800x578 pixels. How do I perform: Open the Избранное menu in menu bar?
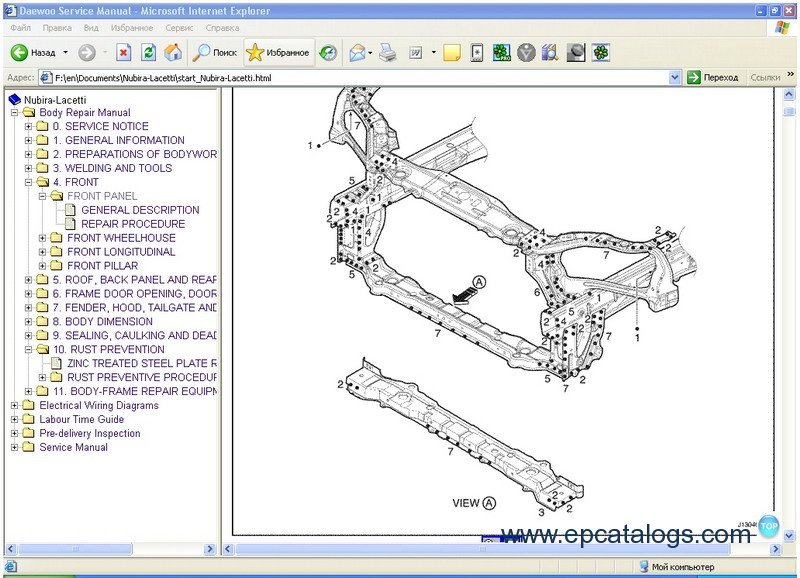pyautogui.click(x=132, y=28)
